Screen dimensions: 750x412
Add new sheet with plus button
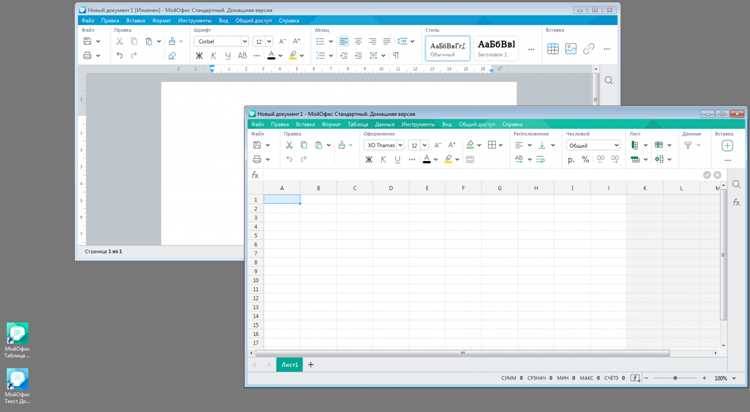(x=310, y=365)
